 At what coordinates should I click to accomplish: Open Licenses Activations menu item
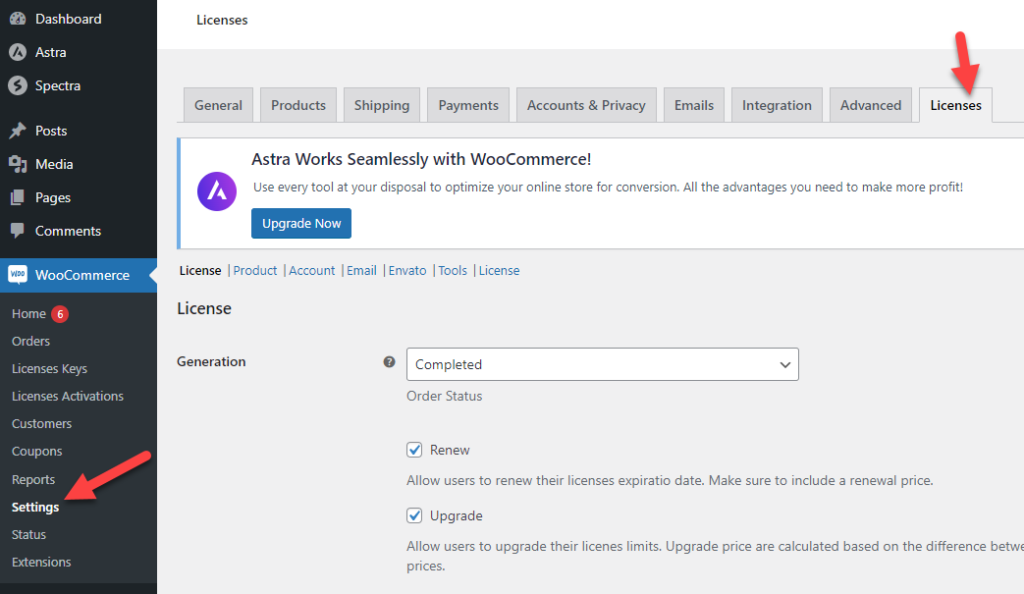point(67,396)
